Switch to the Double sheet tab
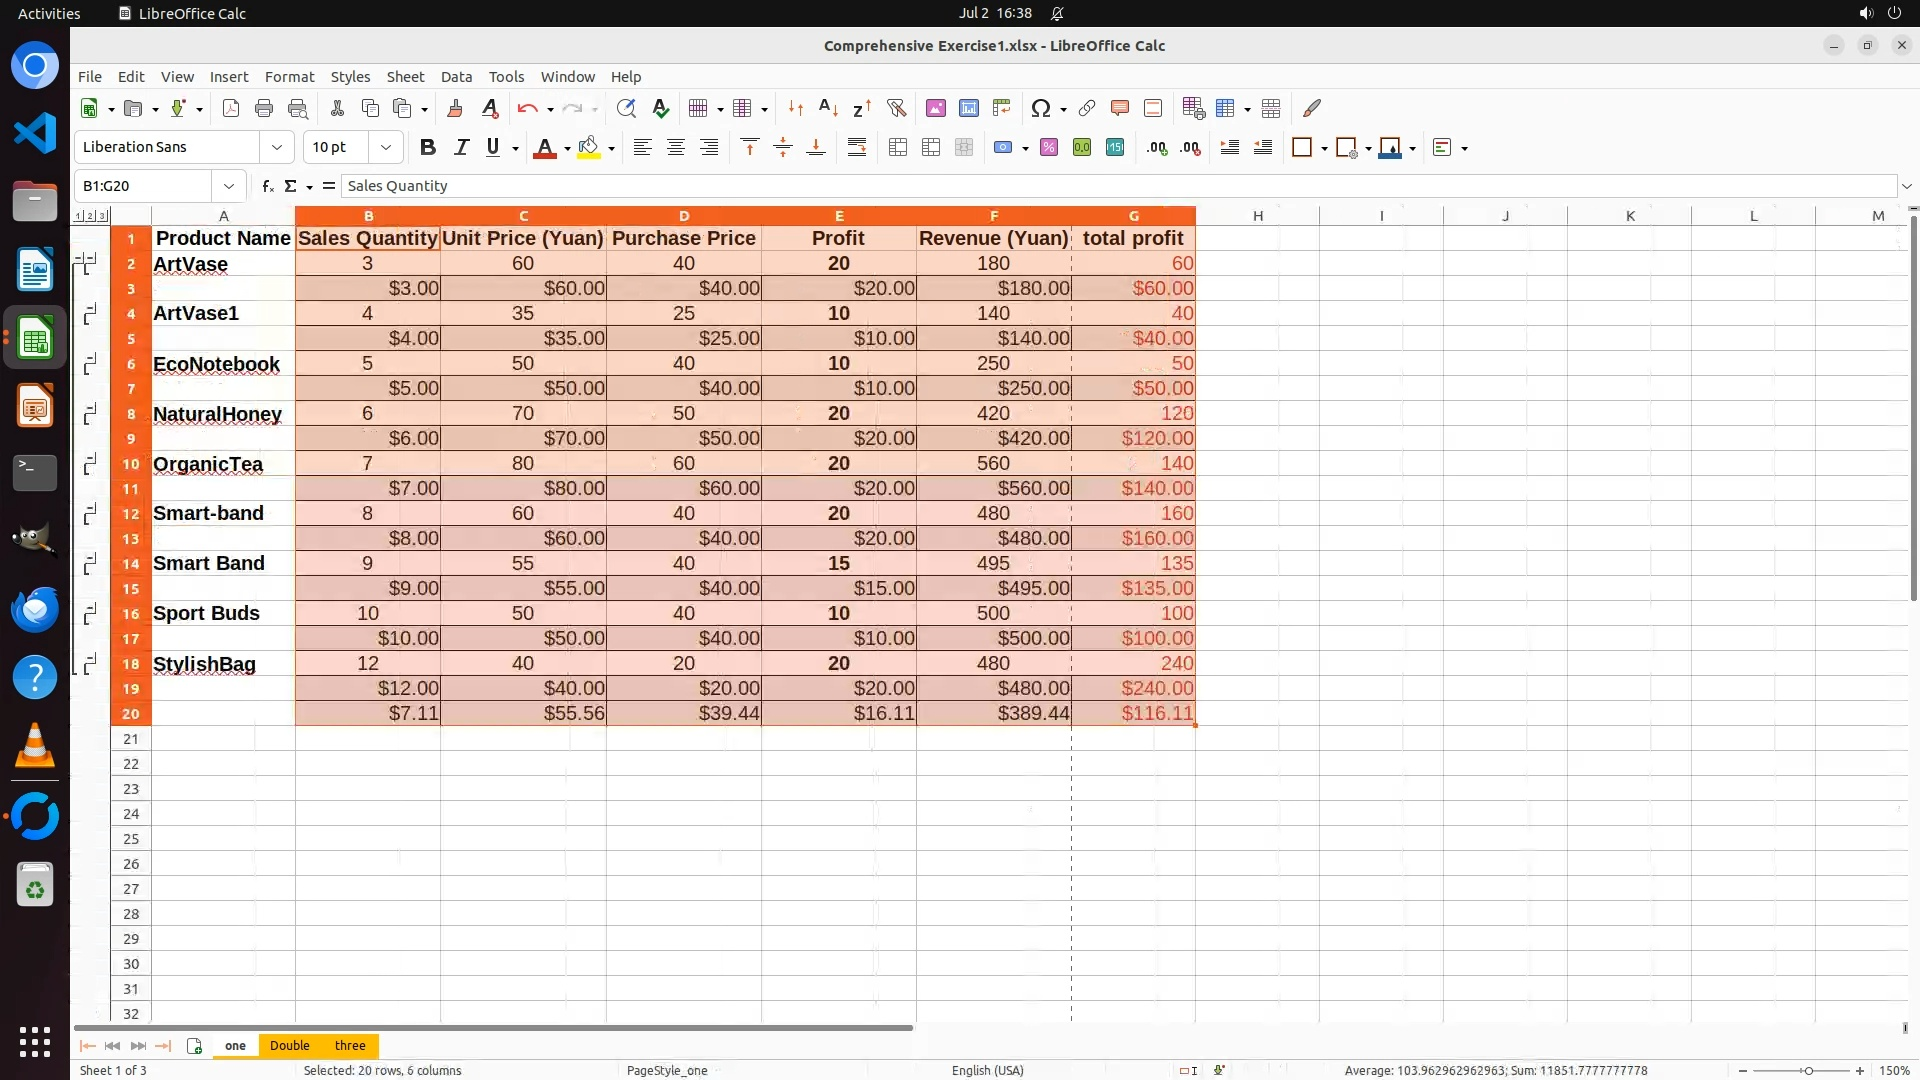The height and width of the screenshot is (1080, 1920). pos(289,1045)
